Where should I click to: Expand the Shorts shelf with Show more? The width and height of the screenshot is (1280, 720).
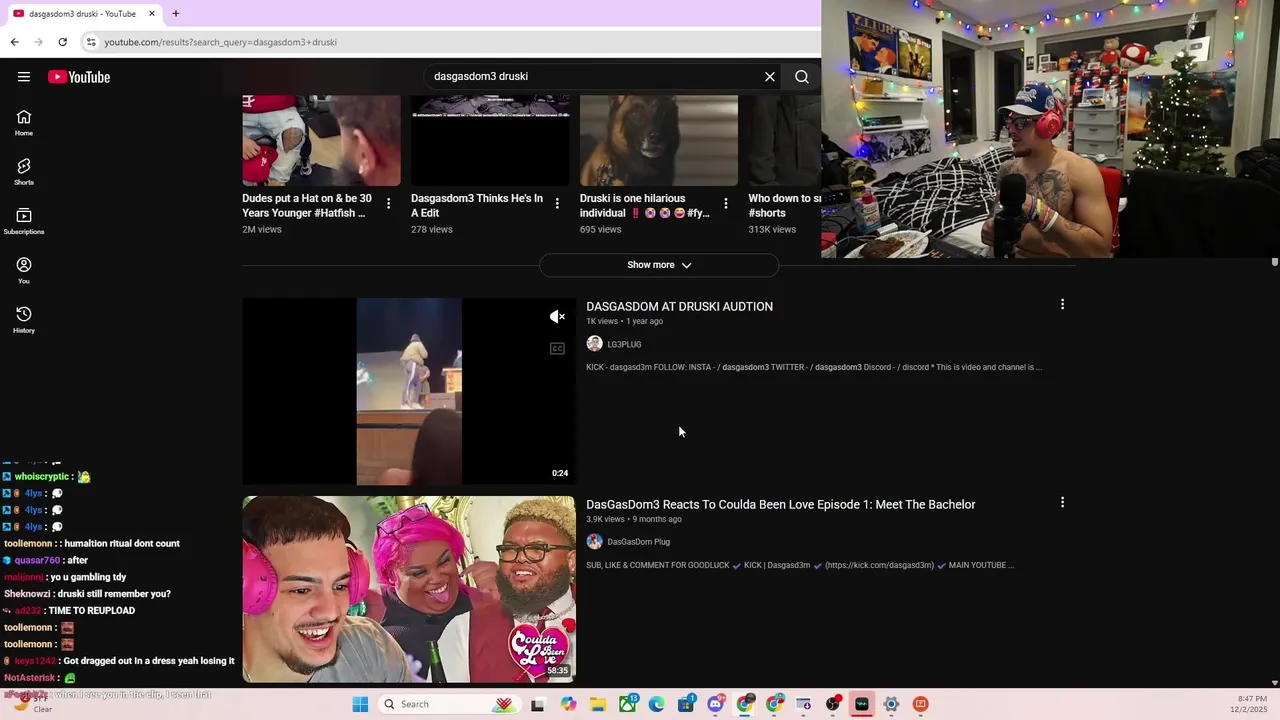point(659,265)
